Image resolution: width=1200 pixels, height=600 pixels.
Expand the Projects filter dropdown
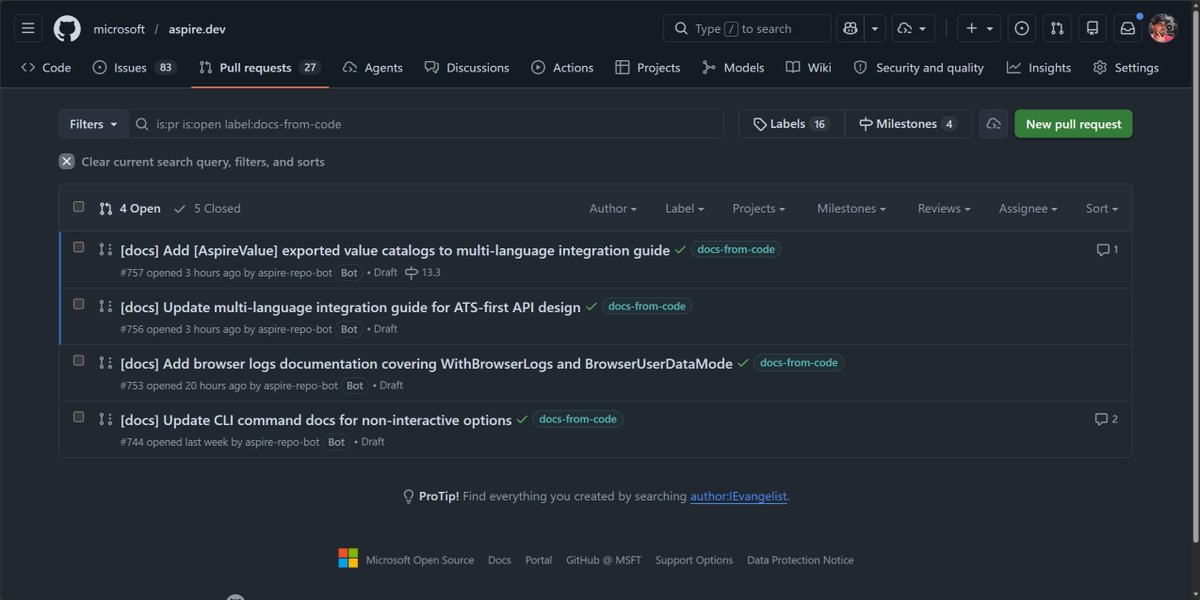point(759,208)
